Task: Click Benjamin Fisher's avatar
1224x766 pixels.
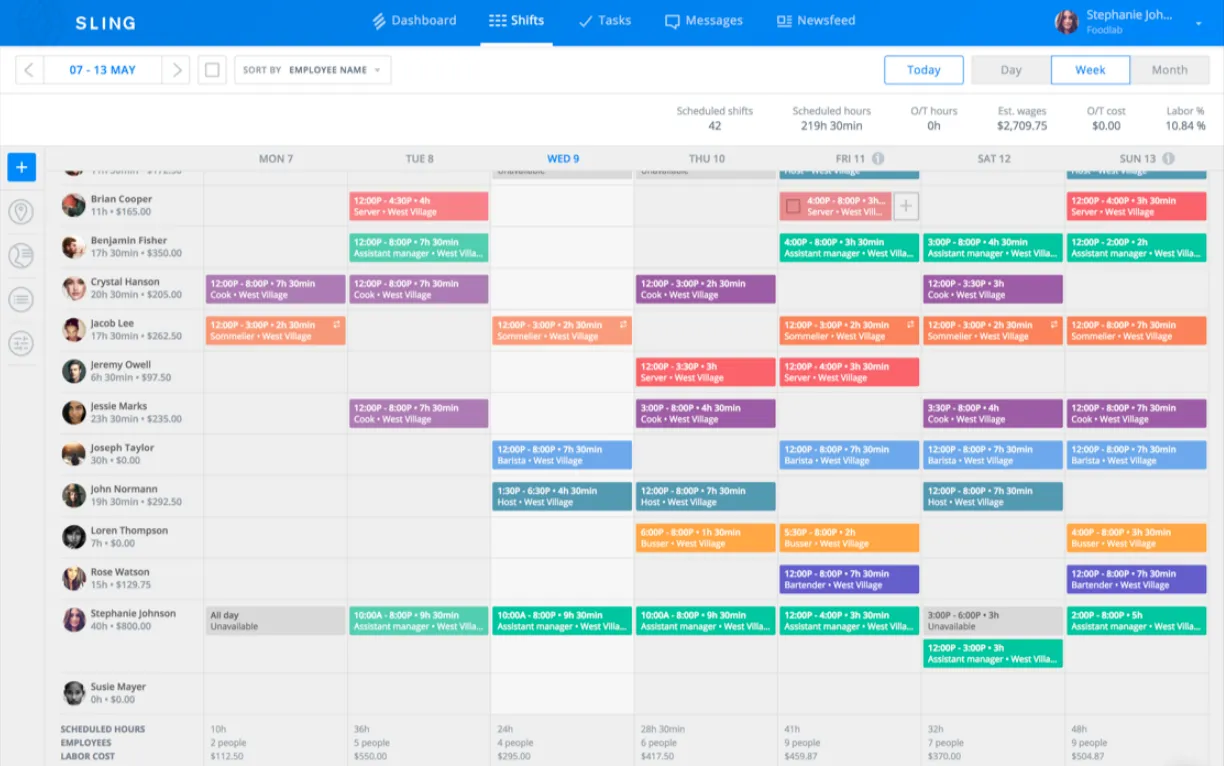Action: (73, 247)
